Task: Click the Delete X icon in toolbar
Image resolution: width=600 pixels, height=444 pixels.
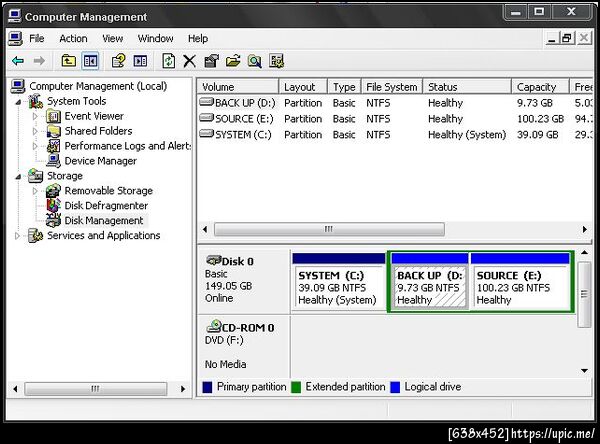Action: pyautogui.click(x=189, y=61)
